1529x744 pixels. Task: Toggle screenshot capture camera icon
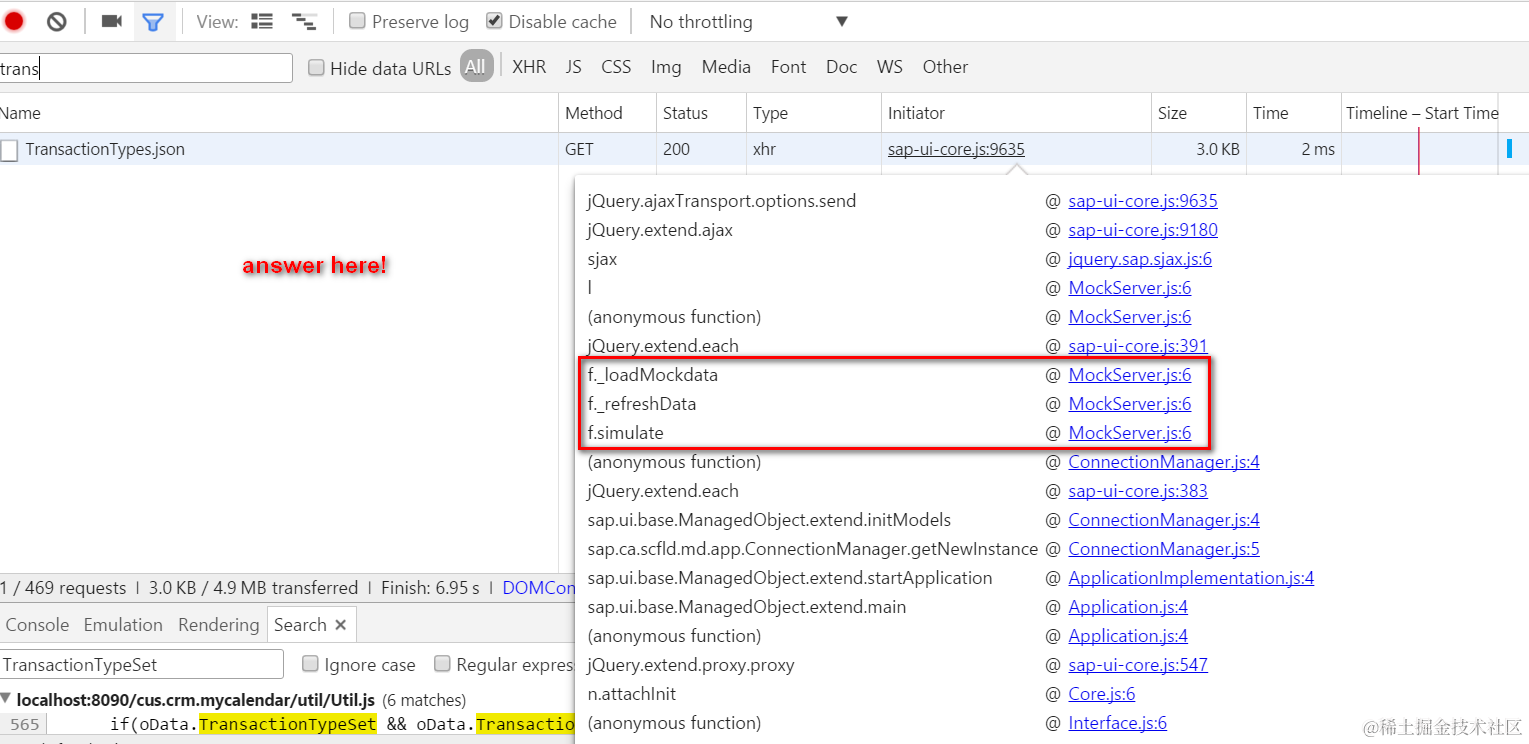(111, 21)
